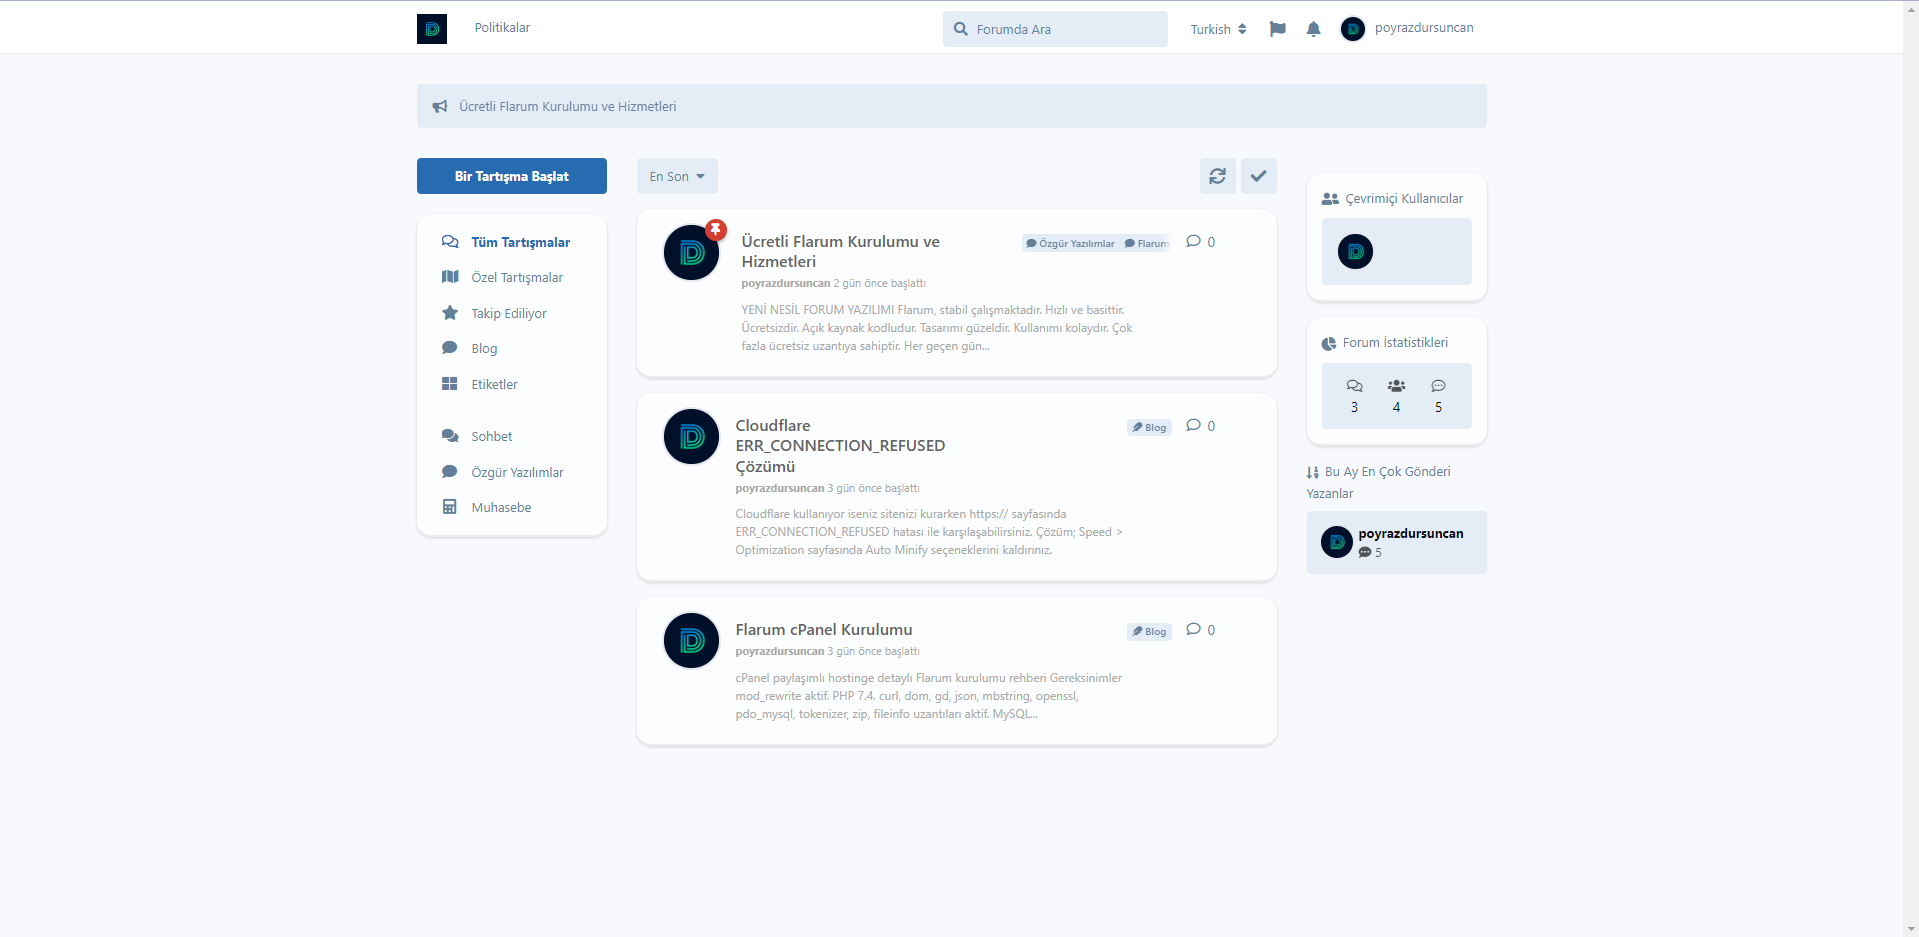The width and height of the screenshot is (1919, 937).
Task: Click the online user avatar in Çevrimiçi Kullanıcılar
Action: [1355, 252]
